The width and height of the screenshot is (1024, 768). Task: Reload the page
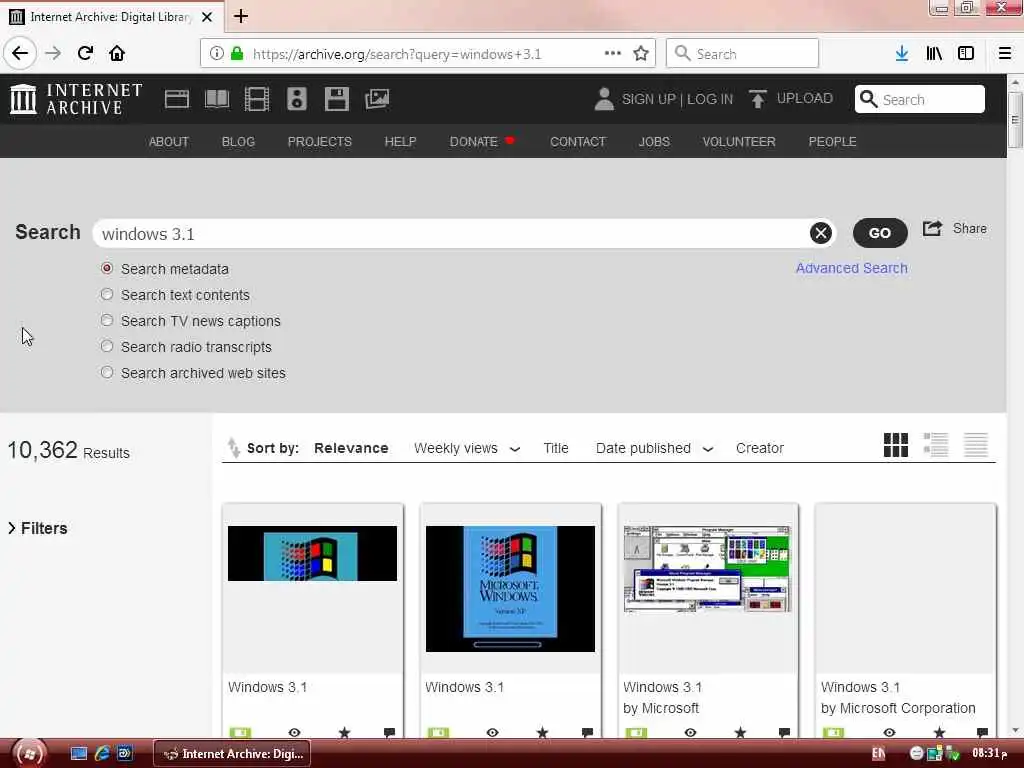point(86,54)
